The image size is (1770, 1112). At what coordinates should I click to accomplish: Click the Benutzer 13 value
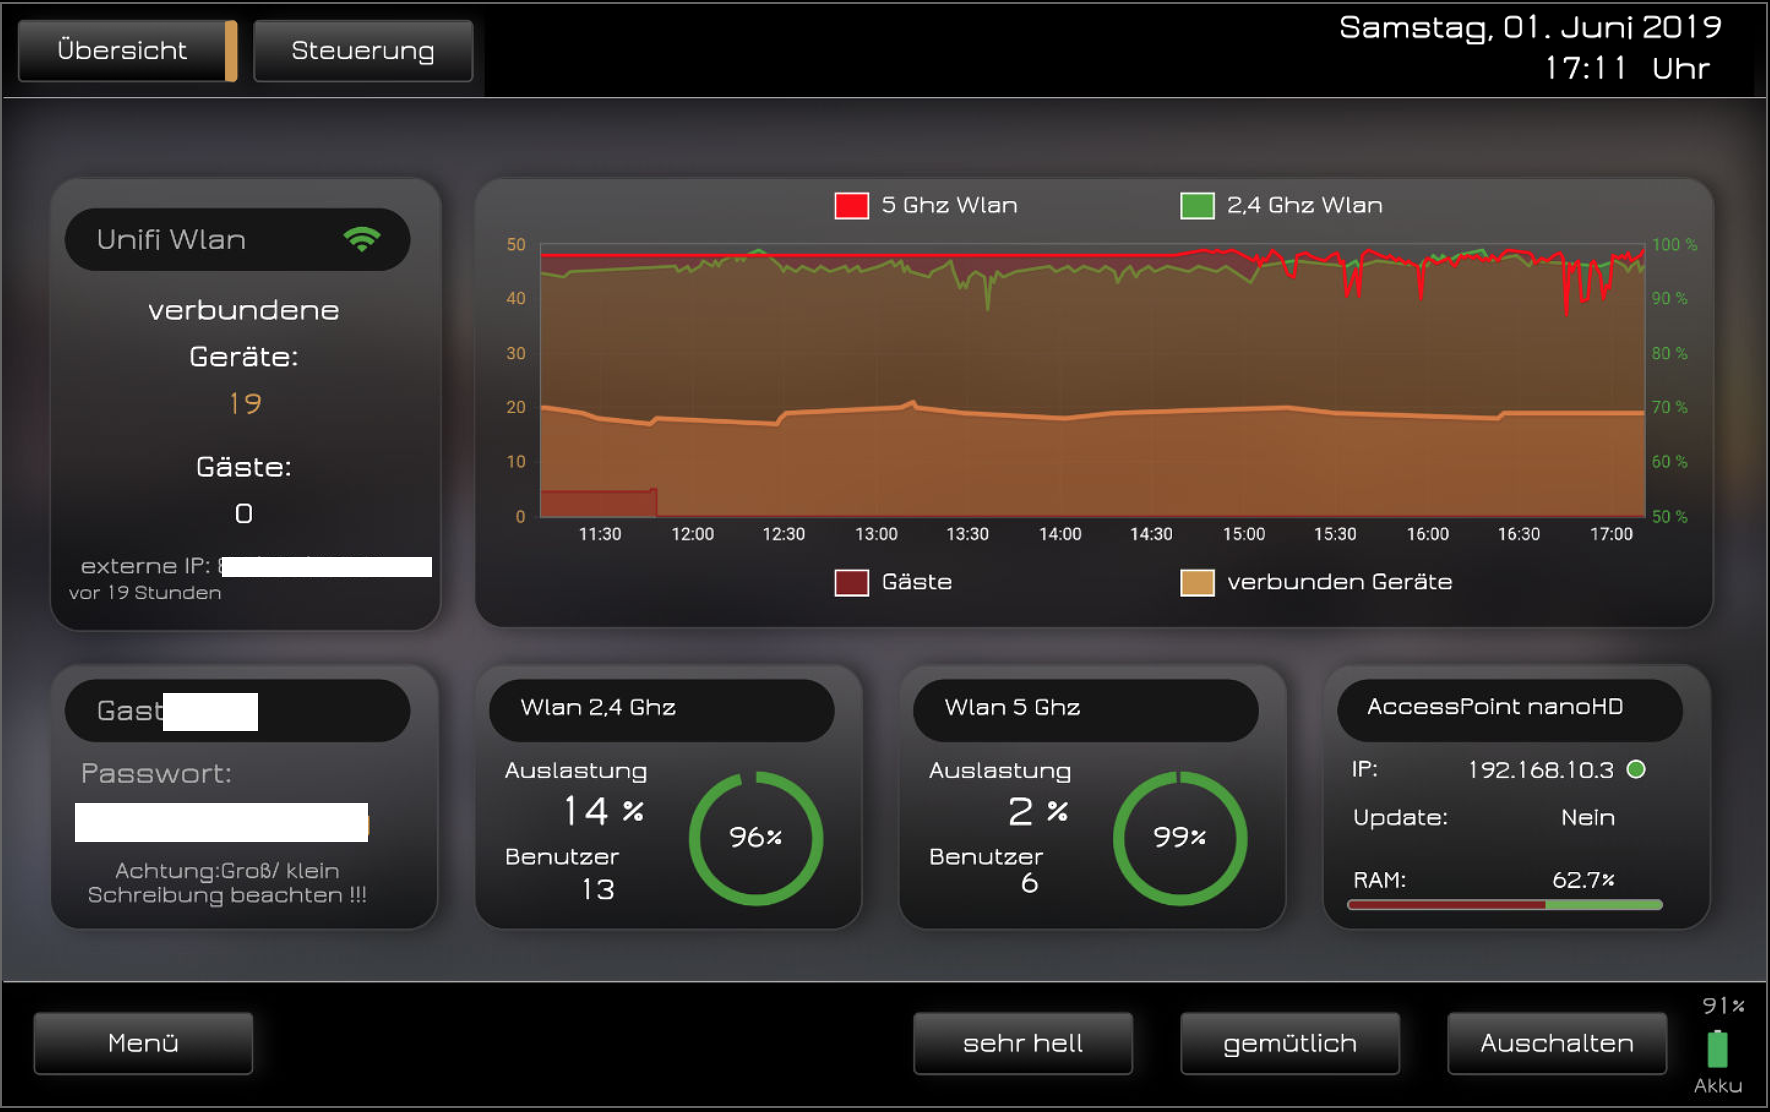pos(598,889)
